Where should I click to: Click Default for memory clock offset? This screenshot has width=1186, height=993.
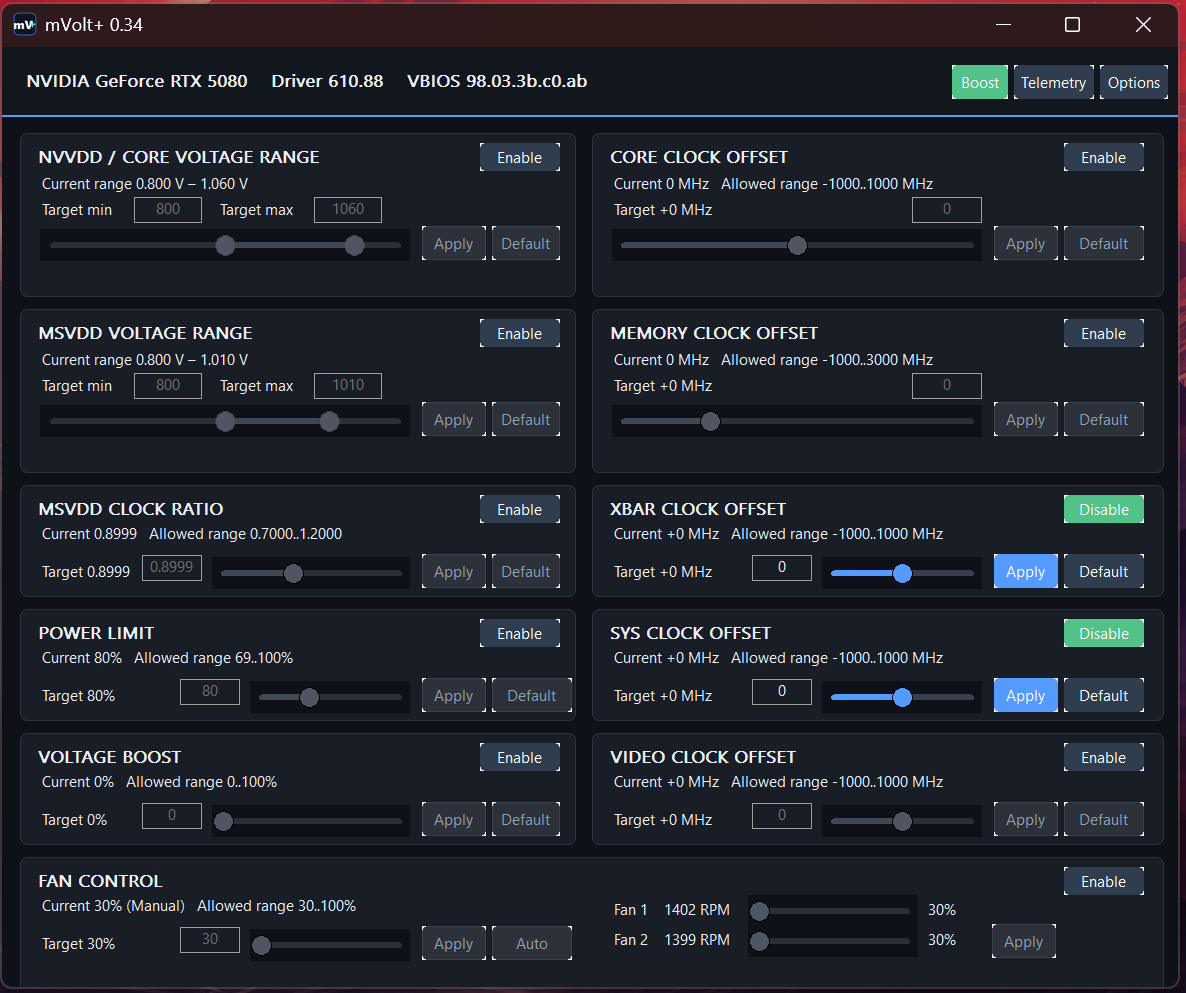point(1104,420)
